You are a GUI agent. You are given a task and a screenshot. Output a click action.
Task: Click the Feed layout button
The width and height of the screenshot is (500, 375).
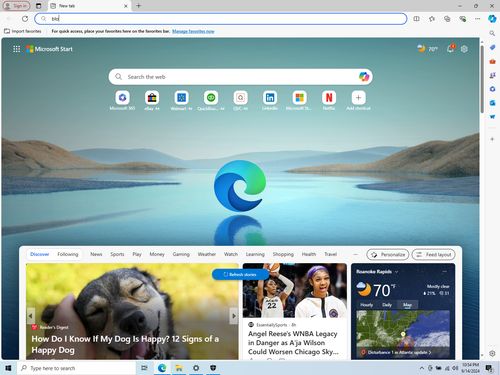[x=434, y=255]
